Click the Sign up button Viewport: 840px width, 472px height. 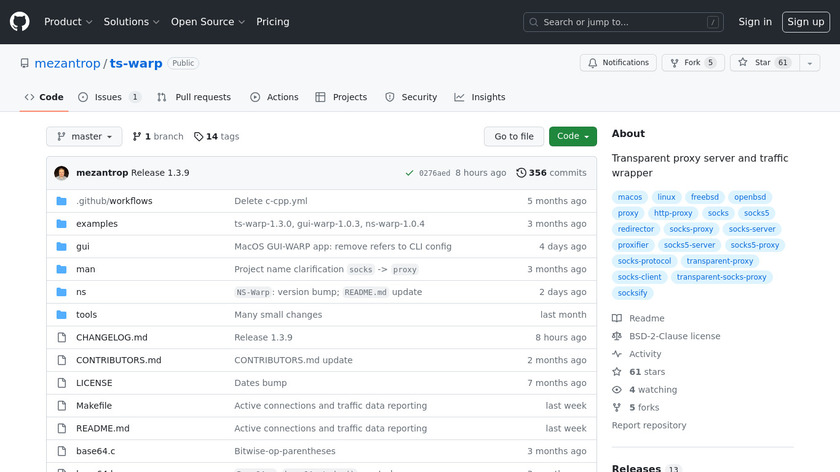[x=805, y=22]
